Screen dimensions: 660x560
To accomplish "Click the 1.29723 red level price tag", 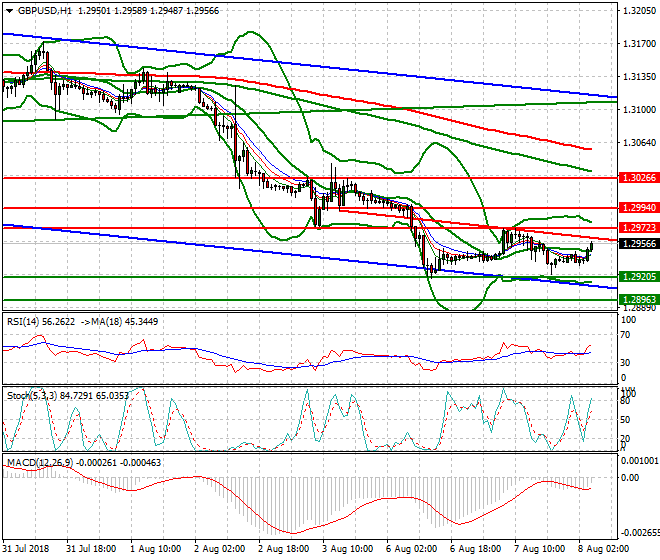I will 638,229.
